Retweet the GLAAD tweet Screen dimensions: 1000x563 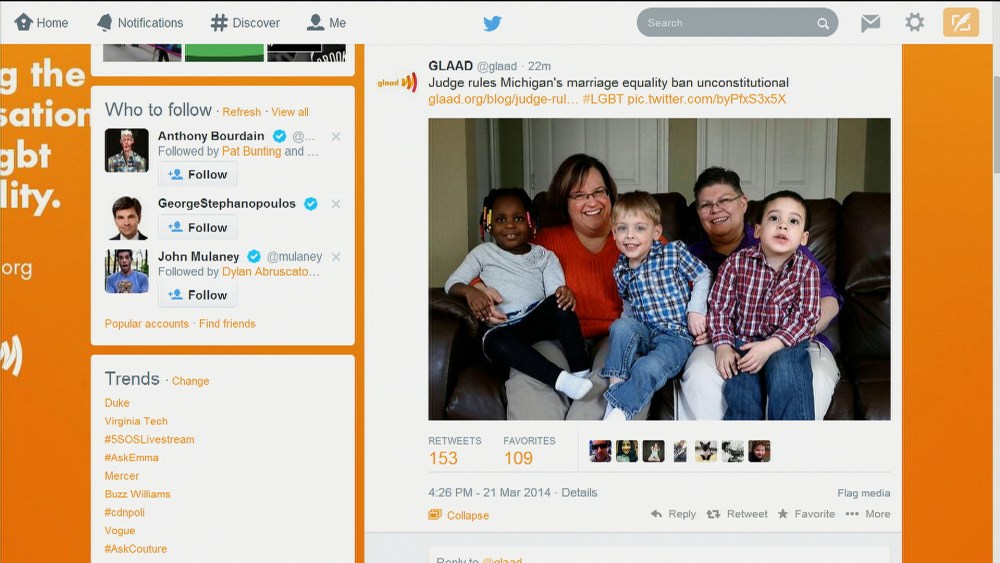(737, 514)
